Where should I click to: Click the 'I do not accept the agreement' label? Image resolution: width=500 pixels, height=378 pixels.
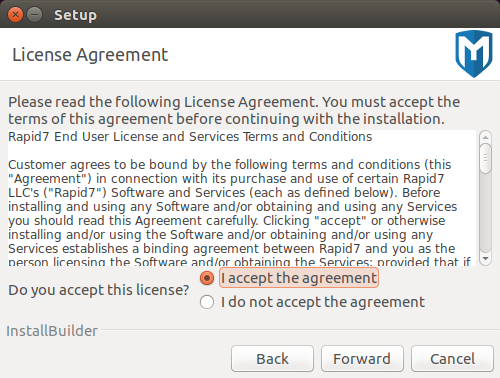coord(323,302)
